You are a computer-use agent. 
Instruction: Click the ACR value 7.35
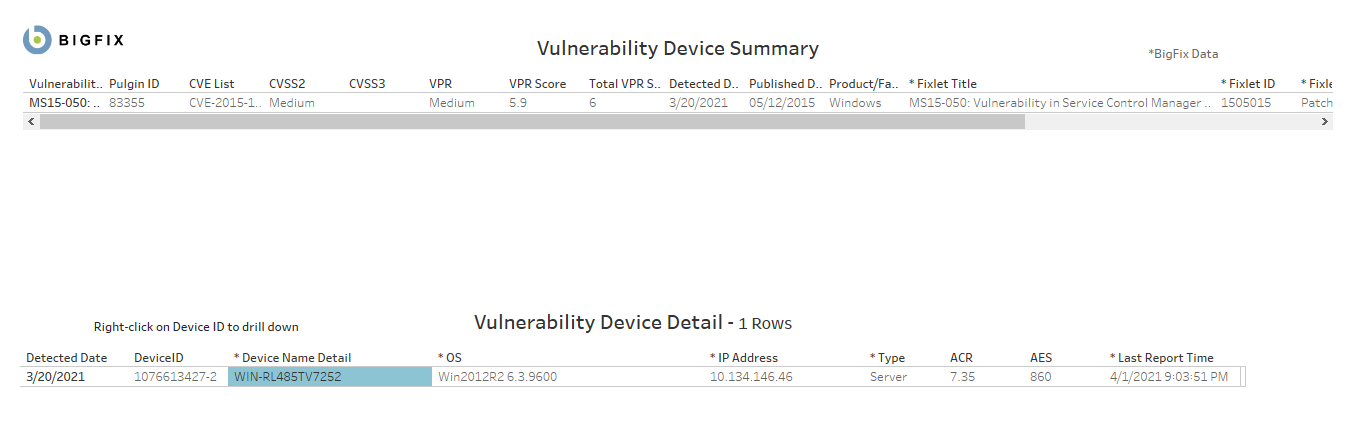[x=962, y=377]
